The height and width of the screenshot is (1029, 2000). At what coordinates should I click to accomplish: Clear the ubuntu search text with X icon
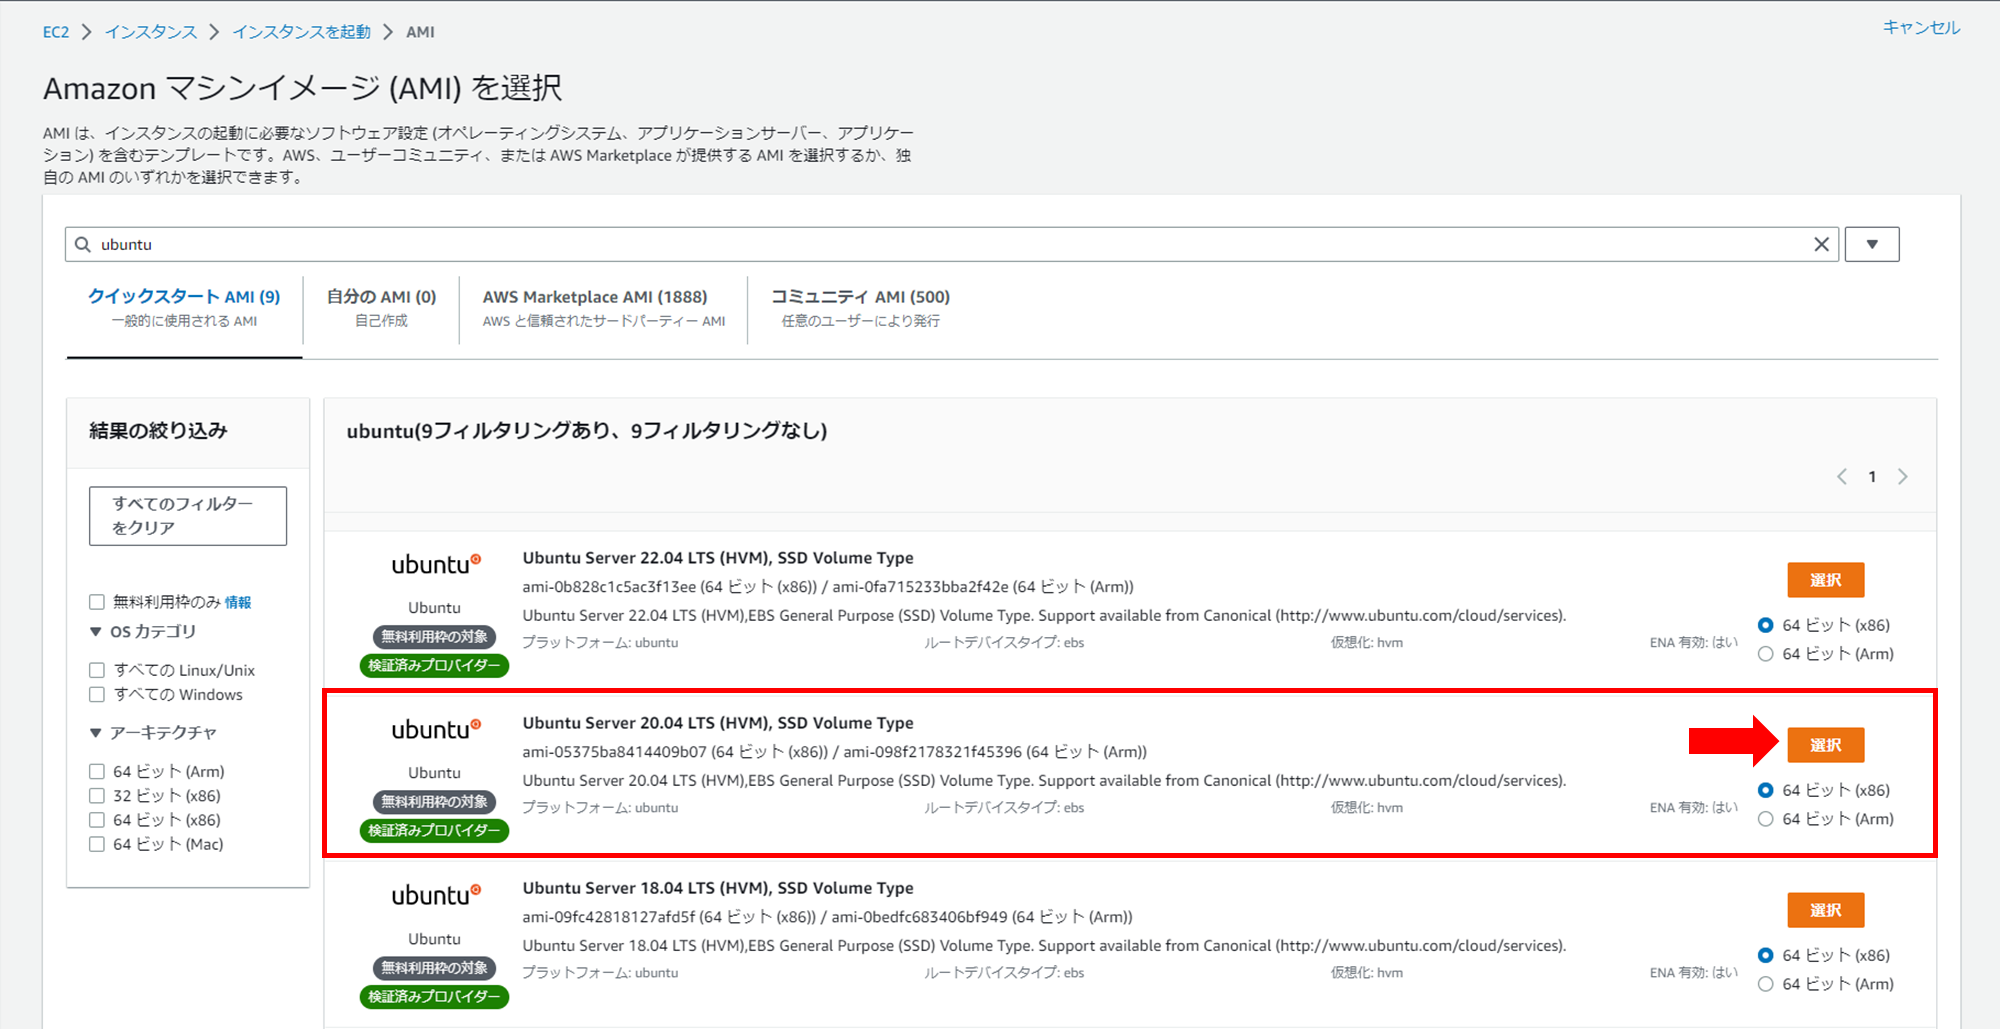(1821, 244)
